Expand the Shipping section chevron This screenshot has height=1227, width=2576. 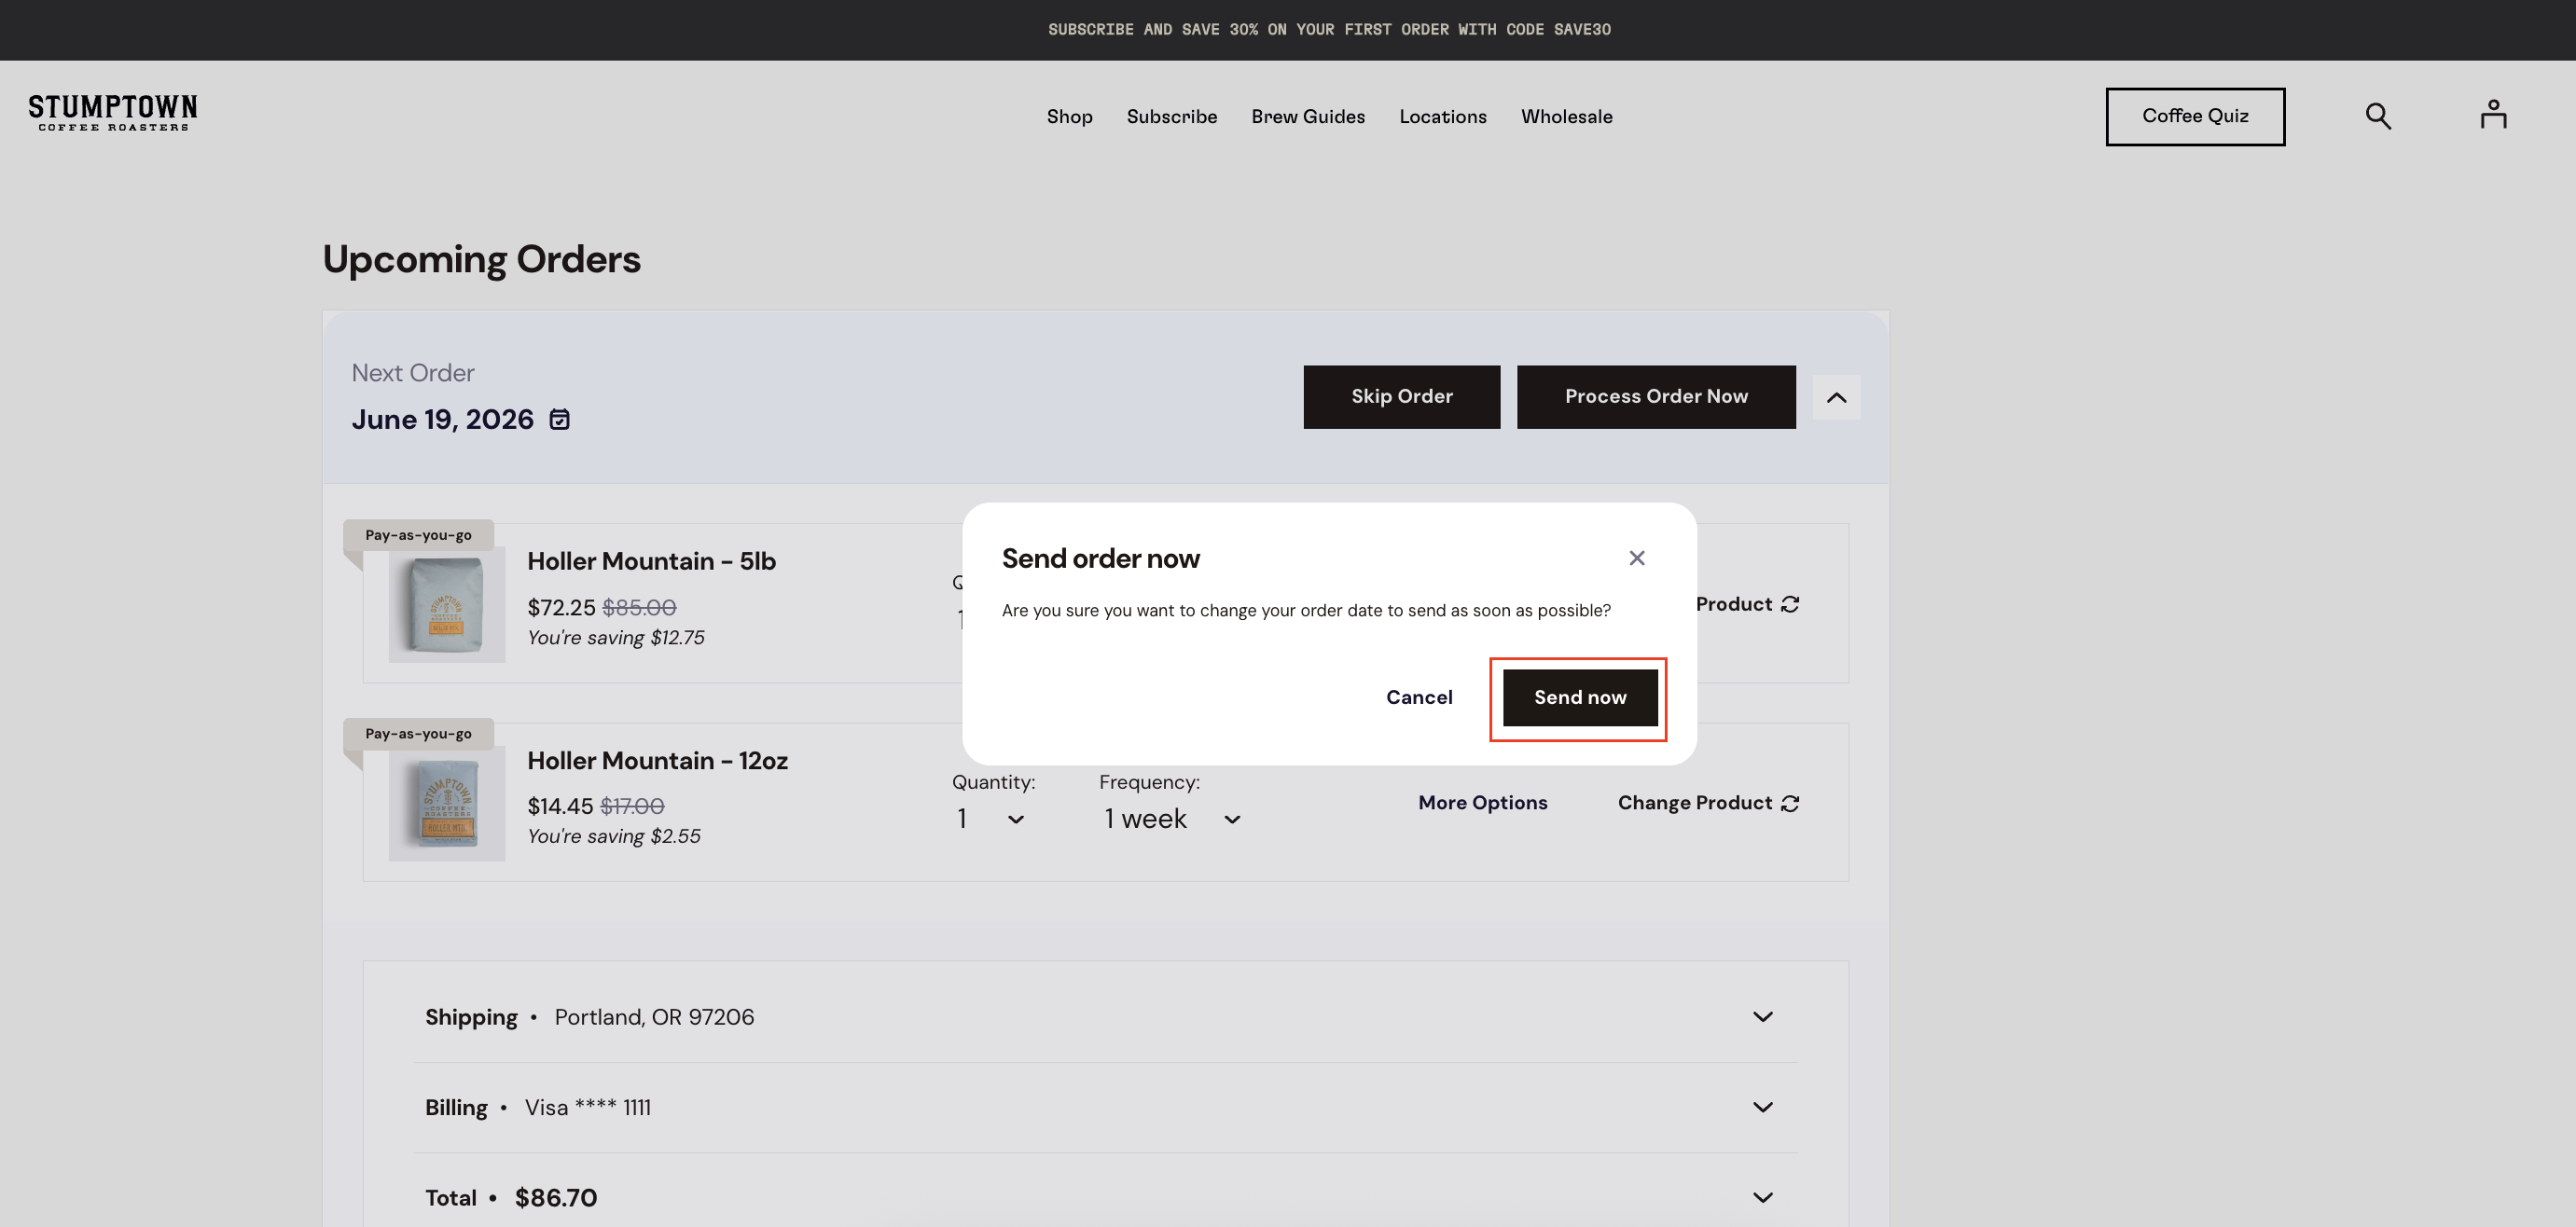(1763, 1017)
